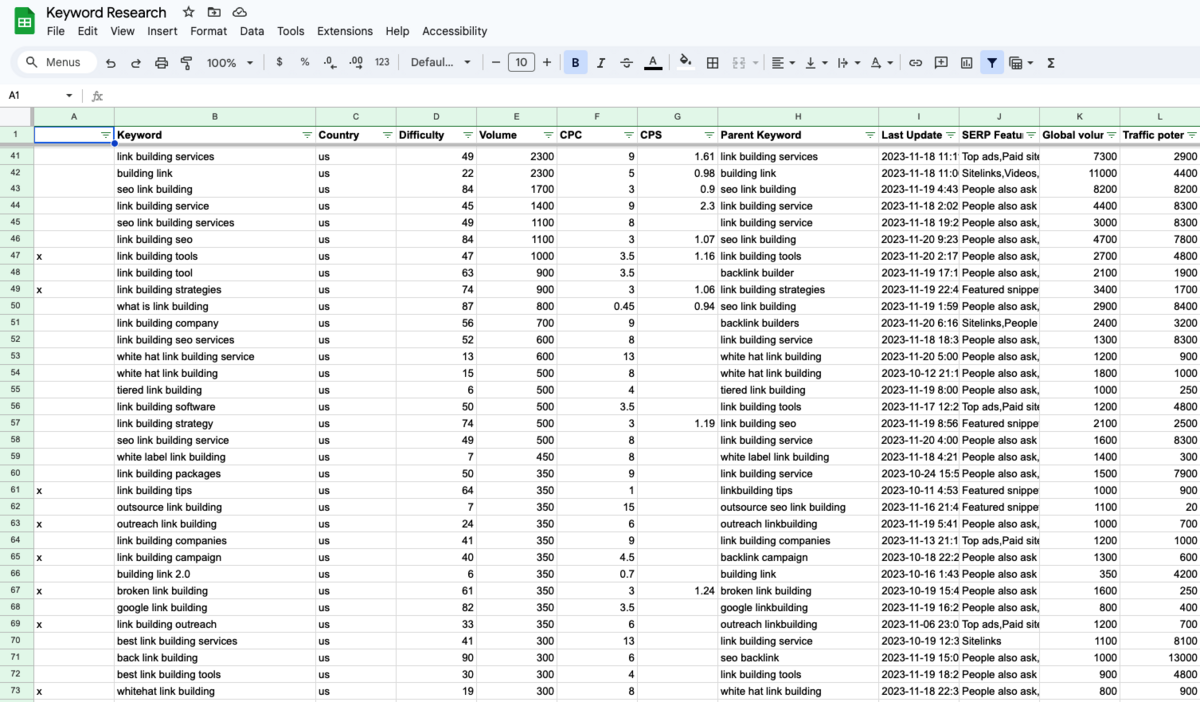Viewport: 1200px width, 702px height.
Task: Open the Data menu
Action: point(252,31)
